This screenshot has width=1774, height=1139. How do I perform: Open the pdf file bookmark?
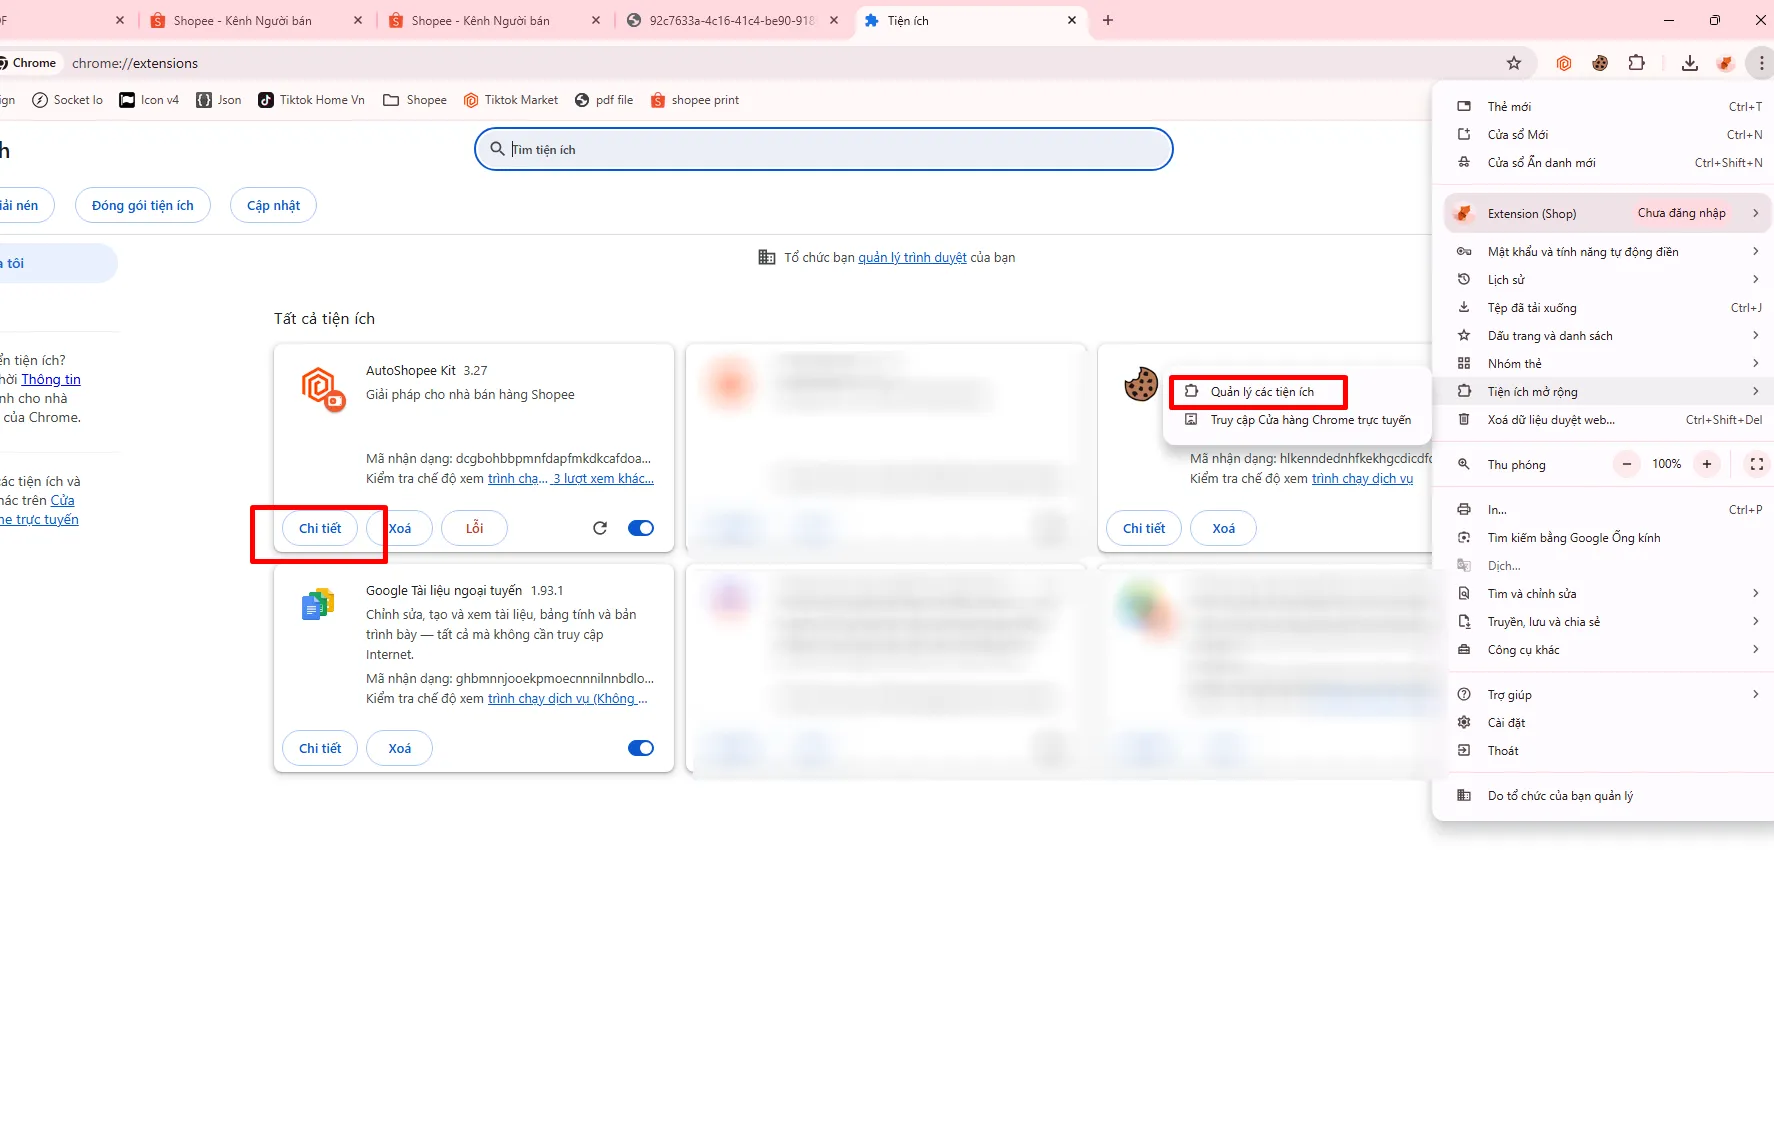click(x=604, y=100)
